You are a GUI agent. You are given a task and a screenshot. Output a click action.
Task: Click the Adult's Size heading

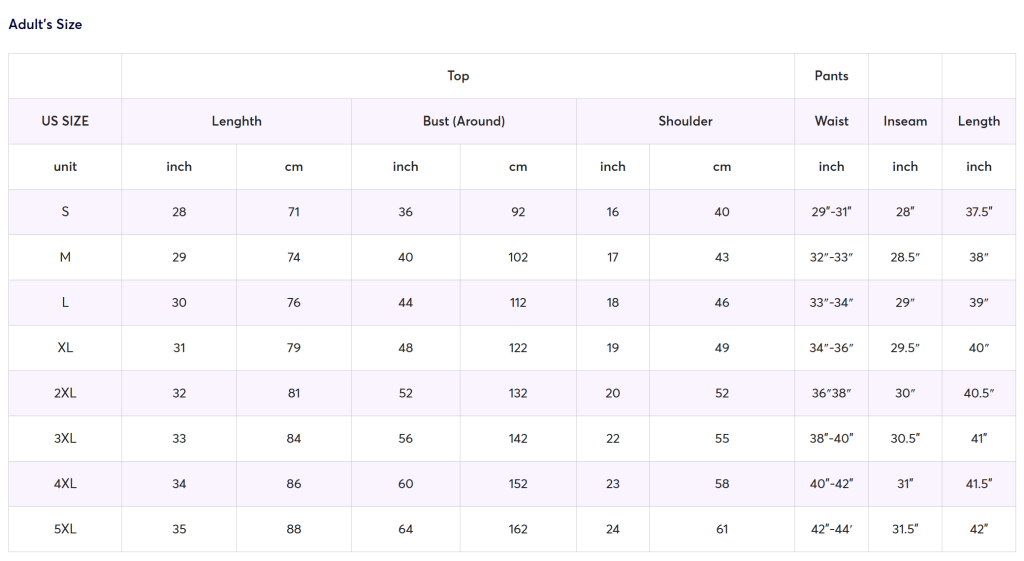pyautogui.click(x=45, y=24)
